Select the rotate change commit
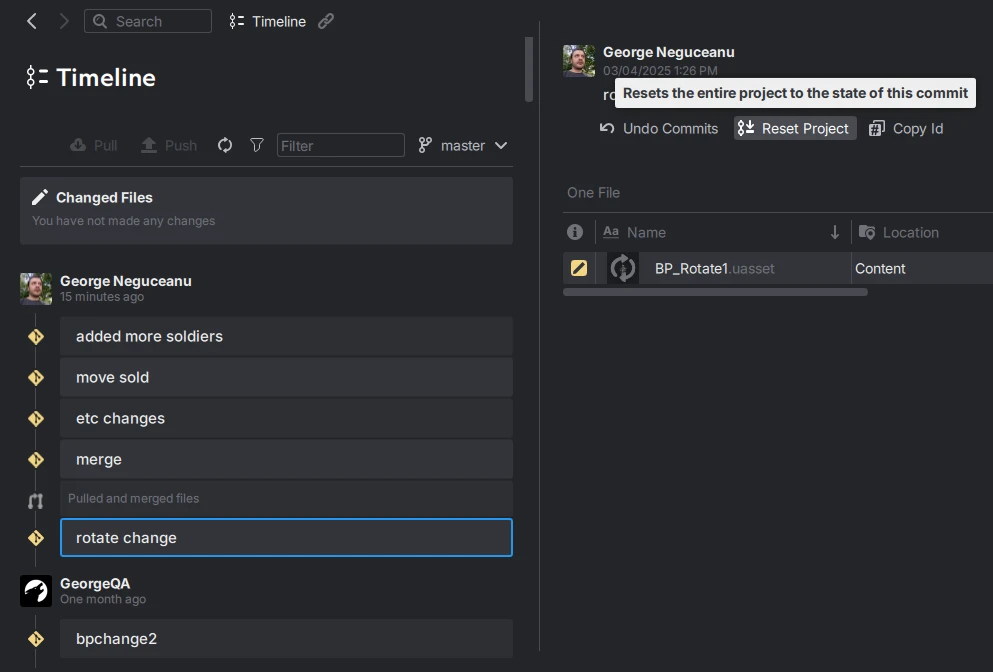 coord(286,537)
